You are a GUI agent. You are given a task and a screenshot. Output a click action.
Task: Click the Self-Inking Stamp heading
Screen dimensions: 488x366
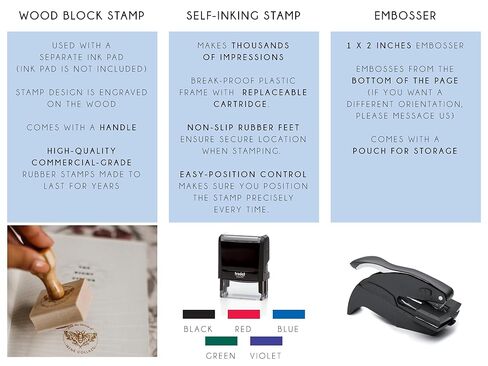[x=244, y=15]
